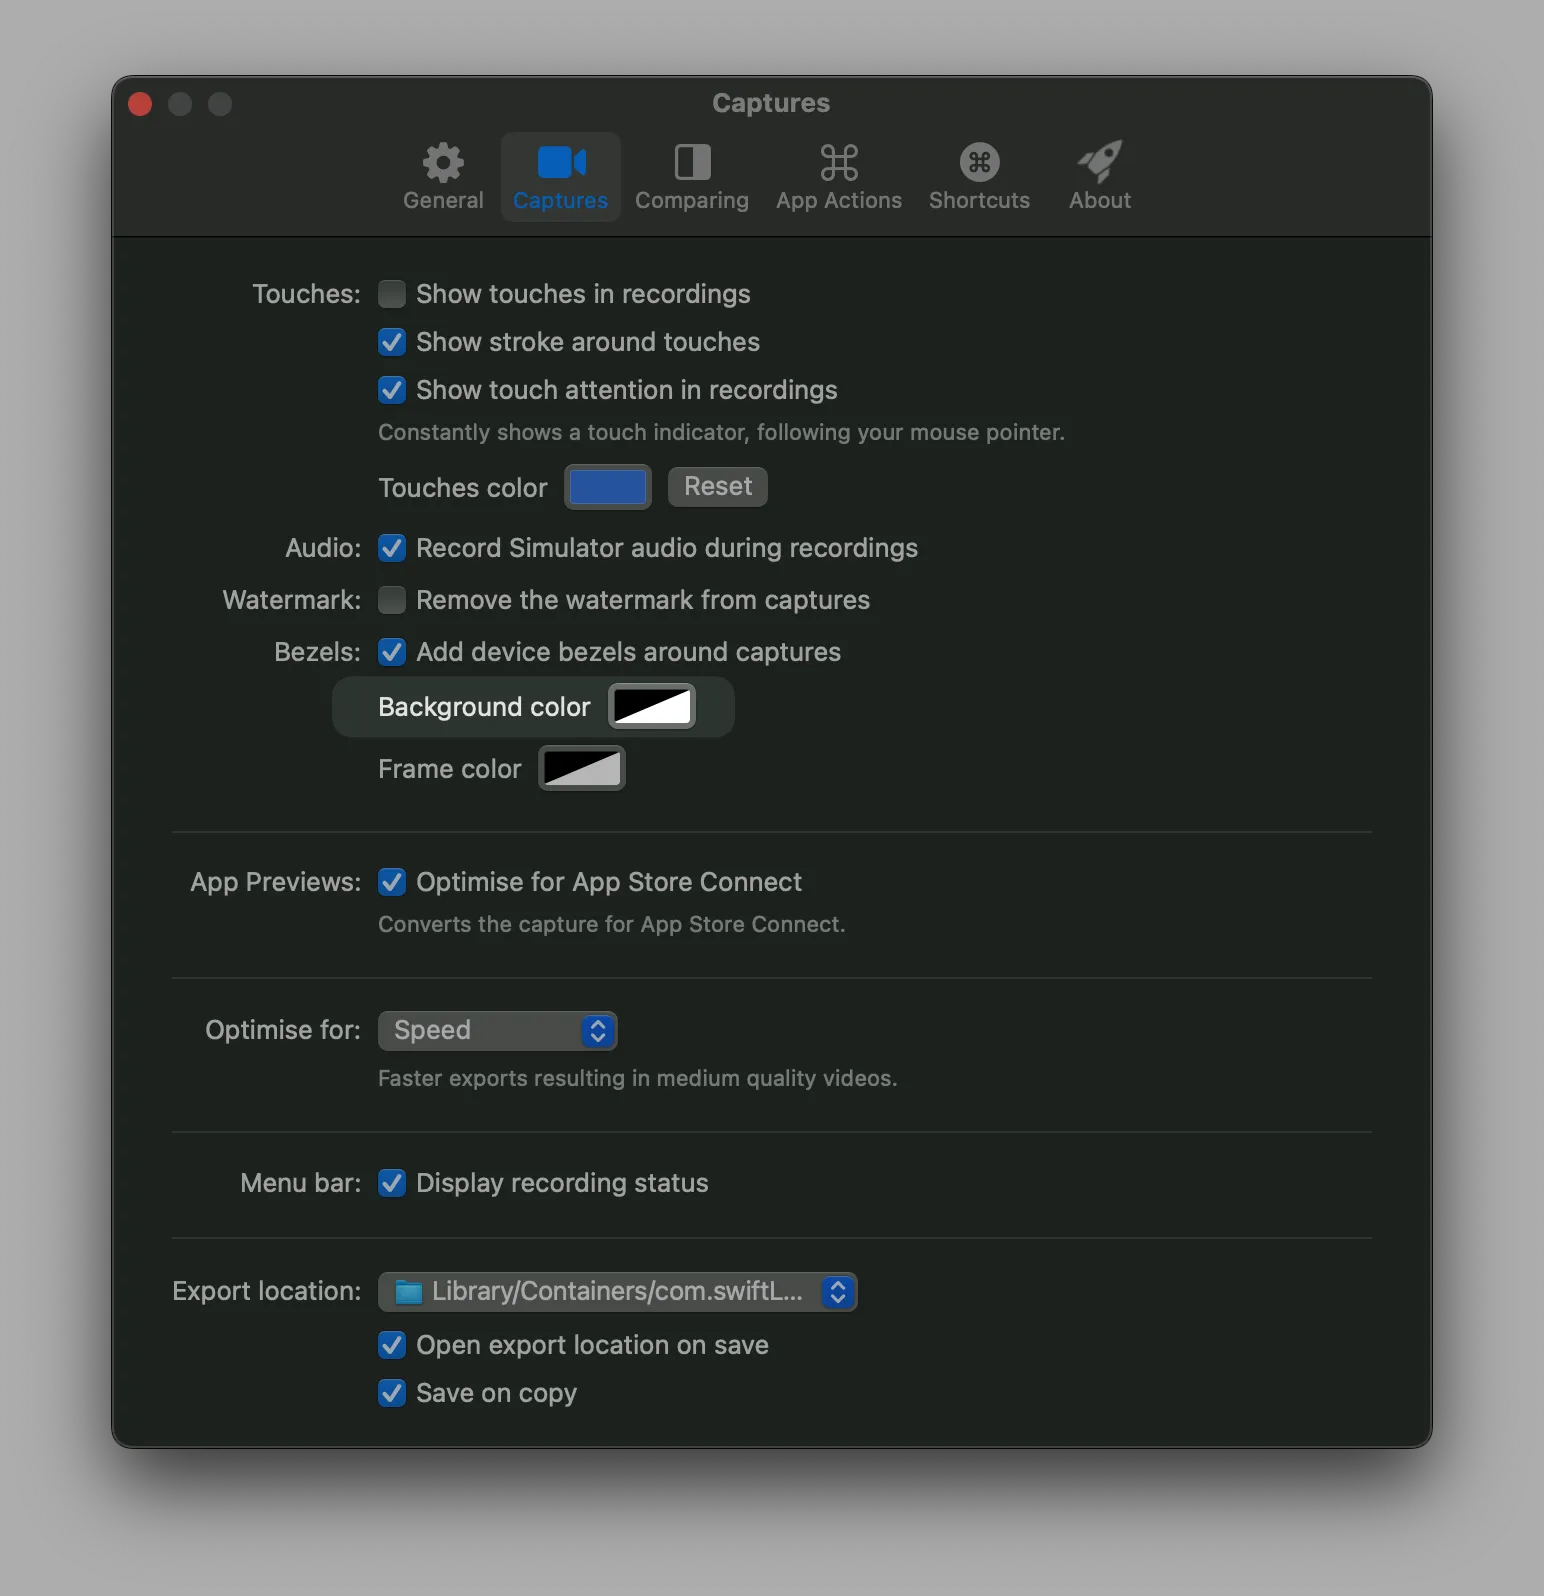Toggle Save on copy checkbox

392,1393
